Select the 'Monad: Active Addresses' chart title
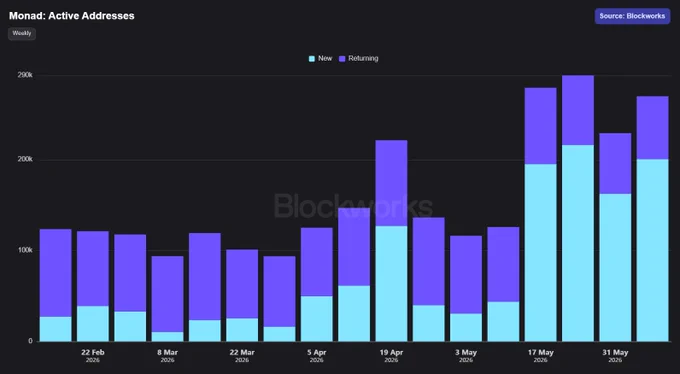Screen dimensions: 680x374 (72, 16)
